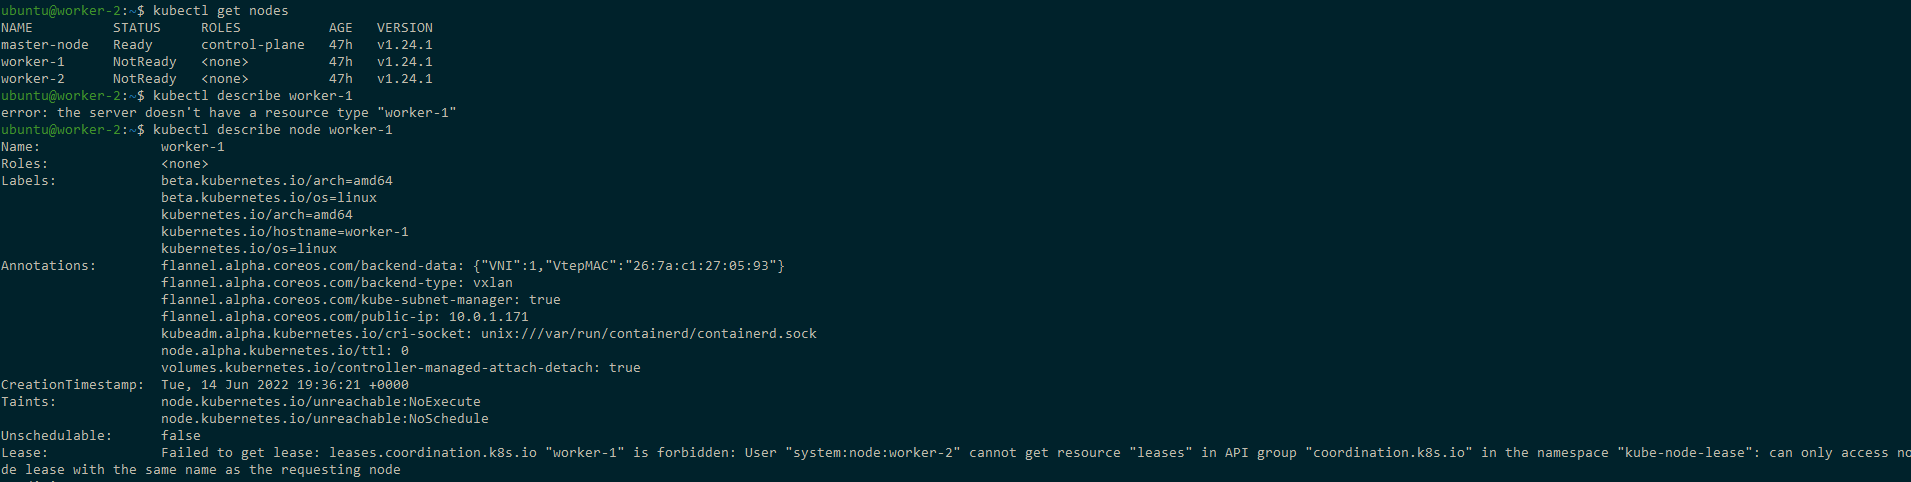The image size is (1911, 482).
Task: Click the STATUS column header
Action: pos(137,28)
